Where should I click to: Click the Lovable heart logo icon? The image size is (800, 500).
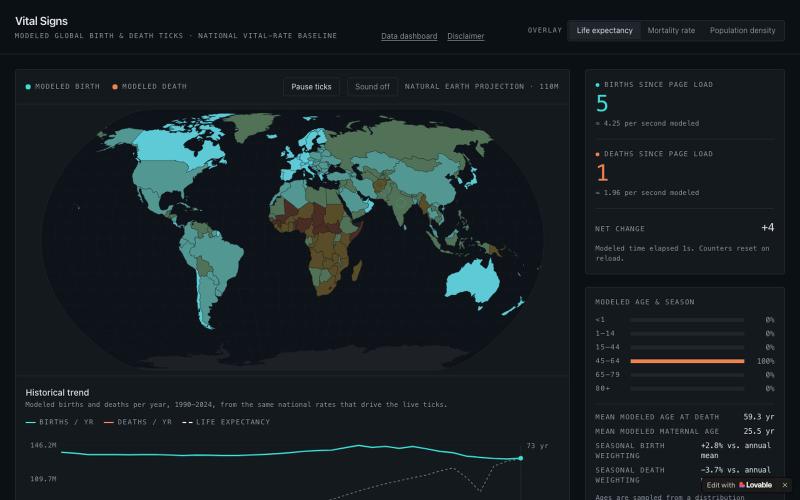742,485
